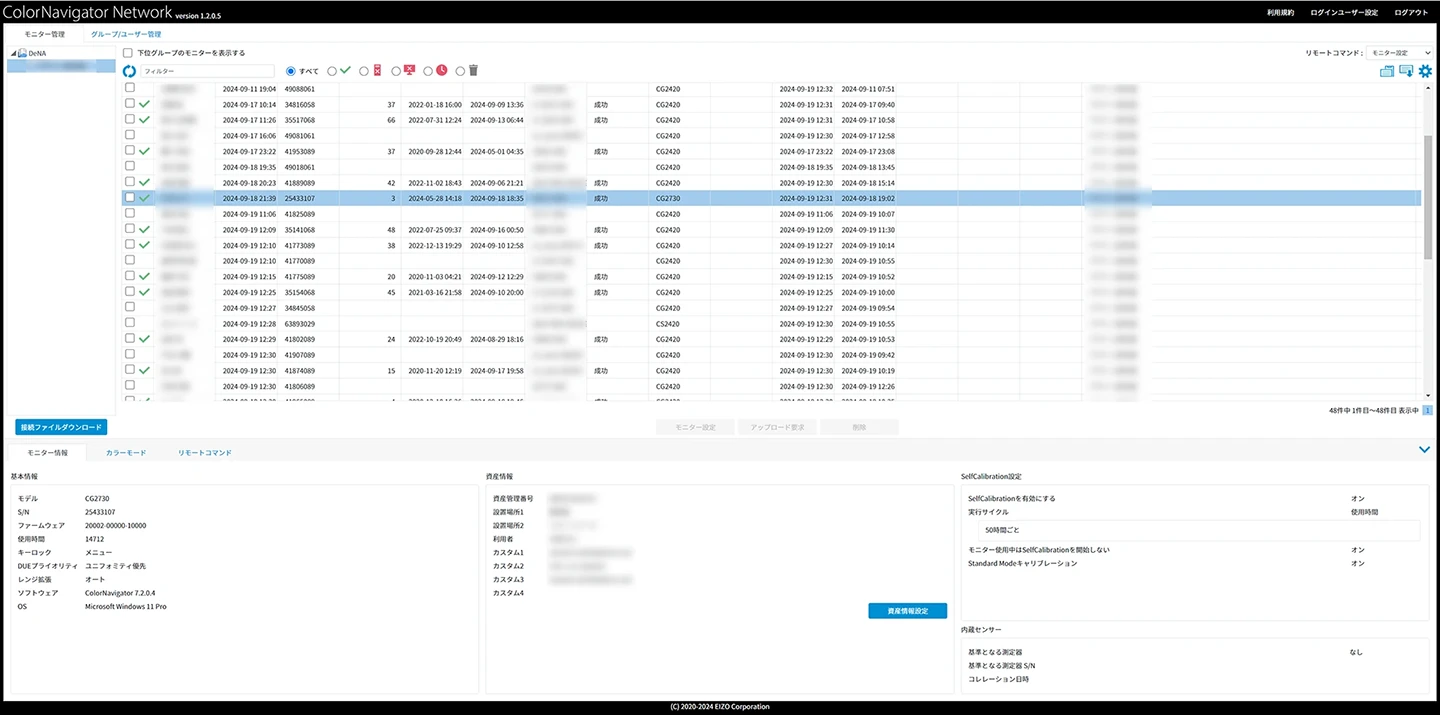The image size is (1440, 715).
Task: Click the 資産情報設定 button
Action: 907,610
